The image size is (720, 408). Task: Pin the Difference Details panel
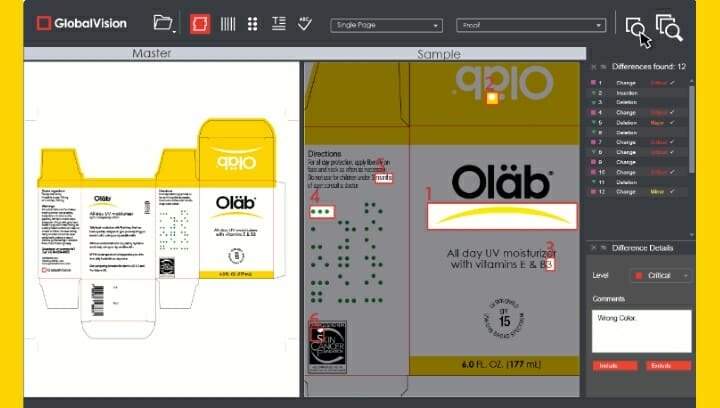[x=603, y=248]
